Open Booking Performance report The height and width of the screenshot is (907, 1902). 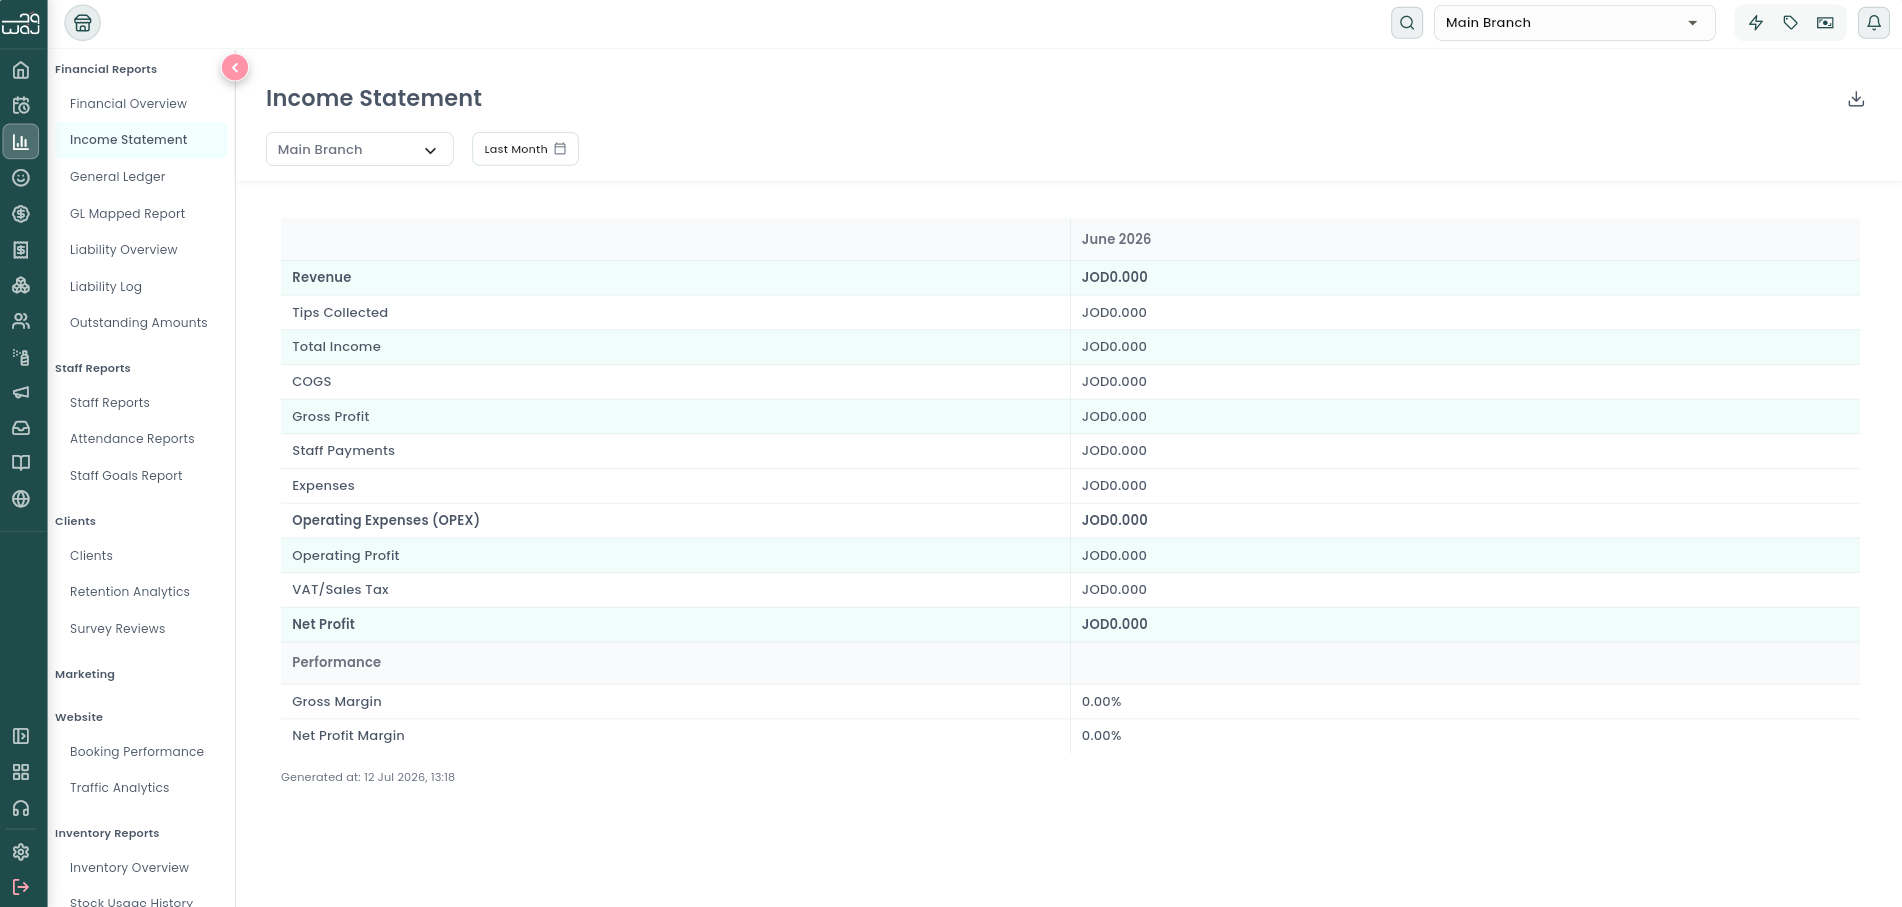(137, 752)
